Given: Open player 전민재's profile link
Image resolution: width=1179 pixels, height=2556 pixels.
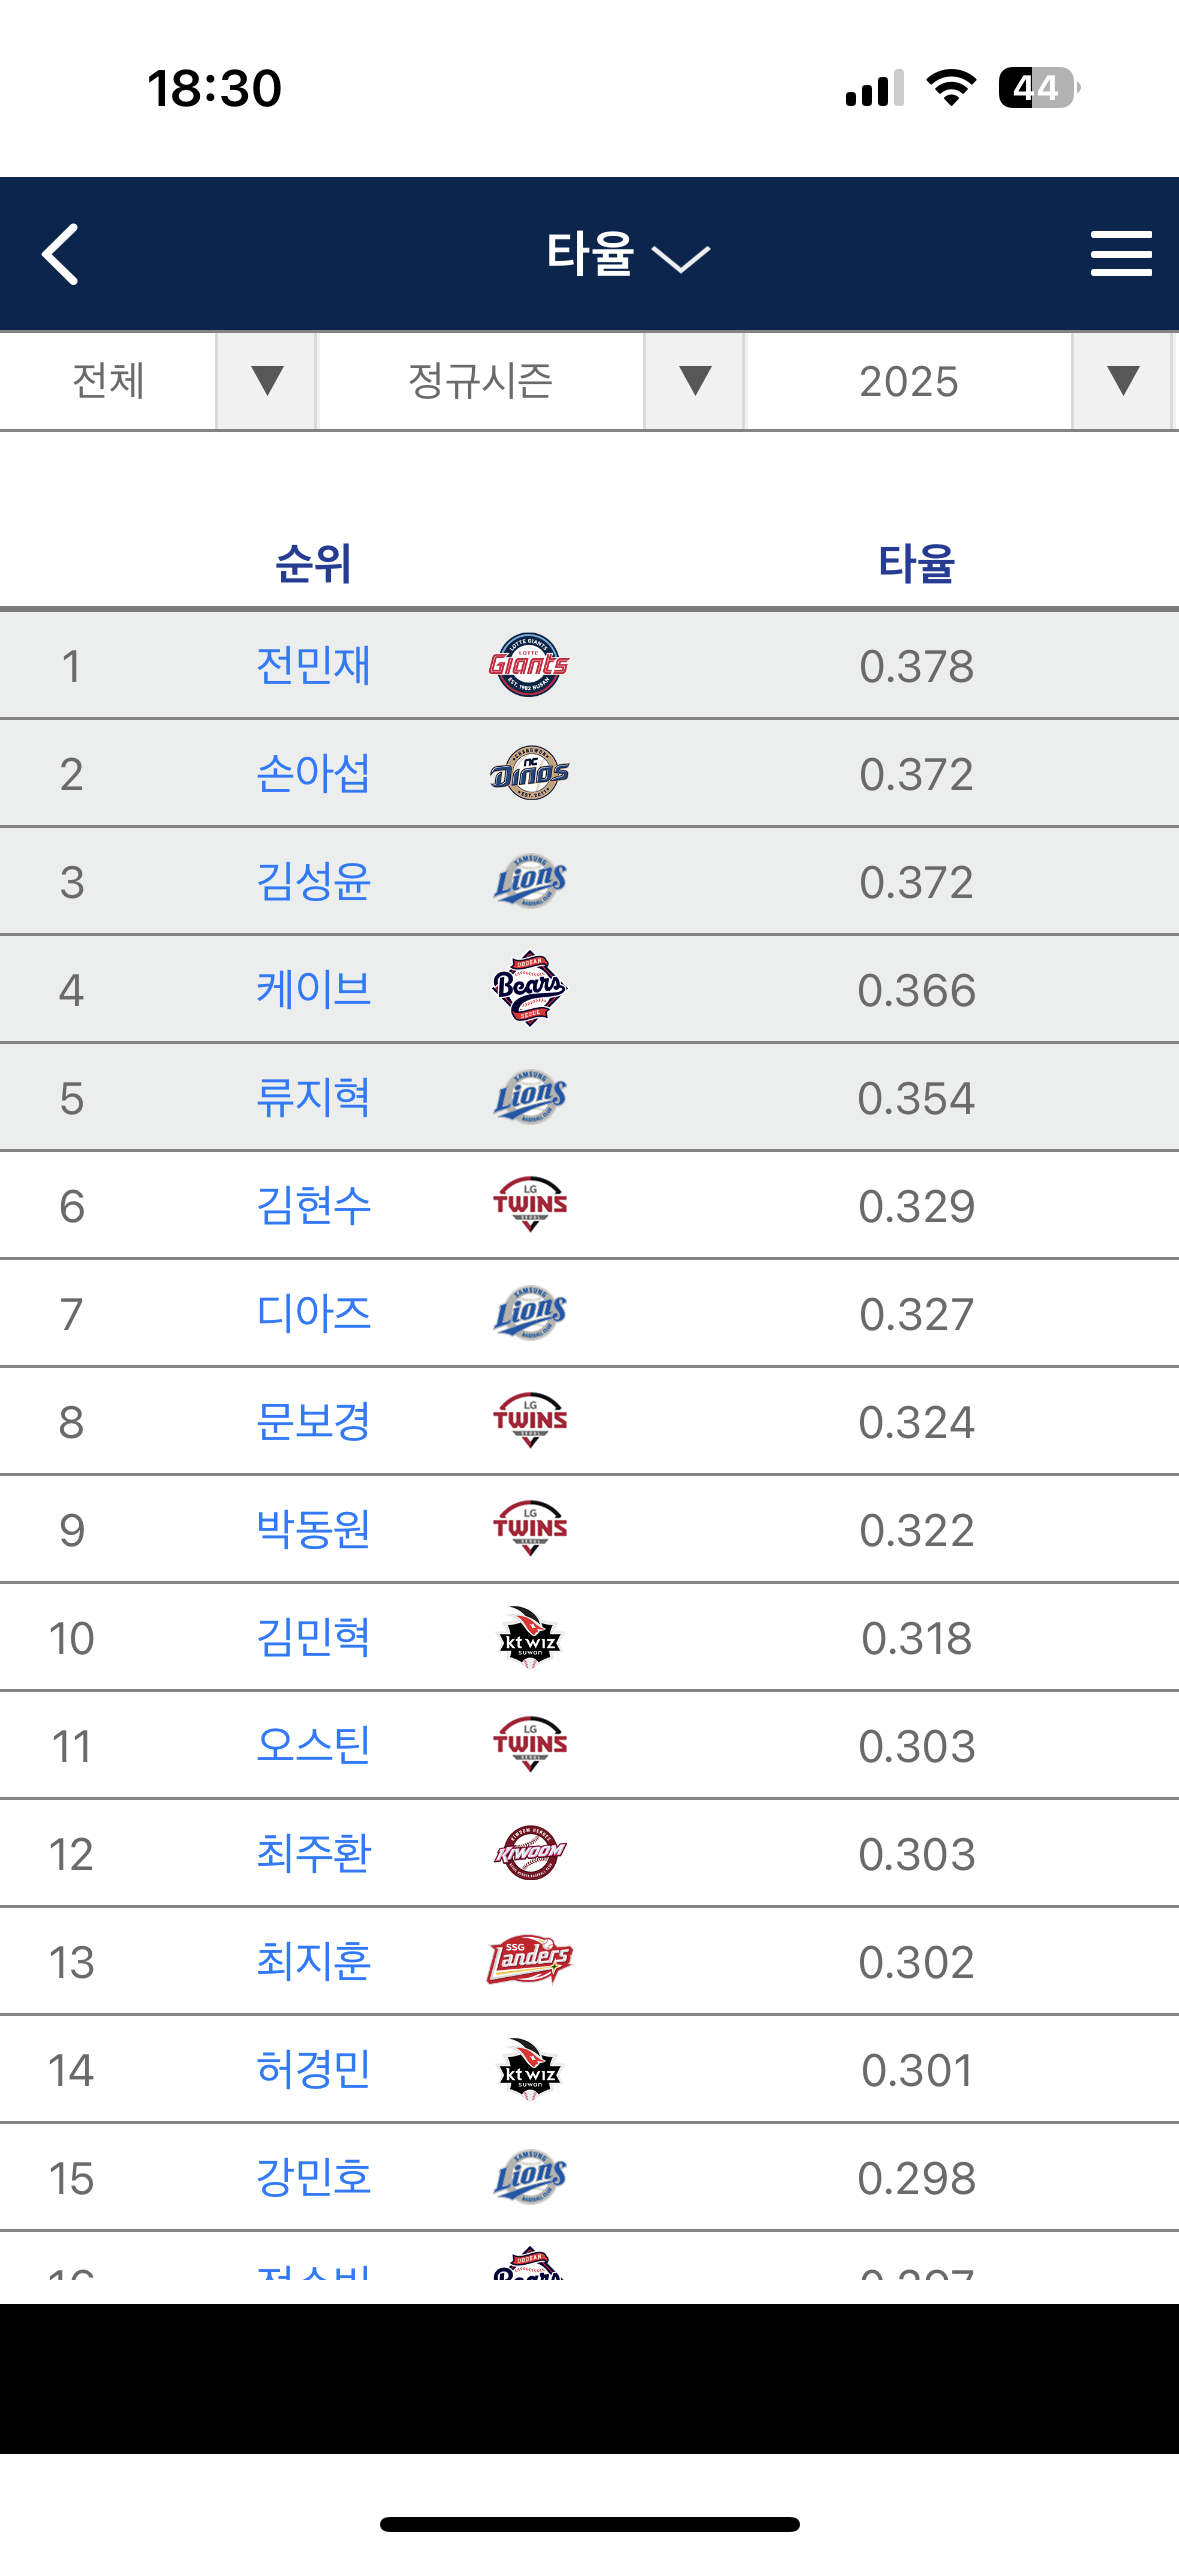Looking at the screenshot, I should coord(313,666).
